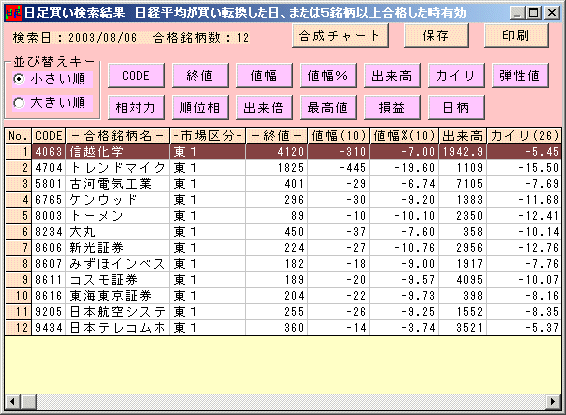Click the No. column header
566x415 pixels.
(x=18, y=136)
